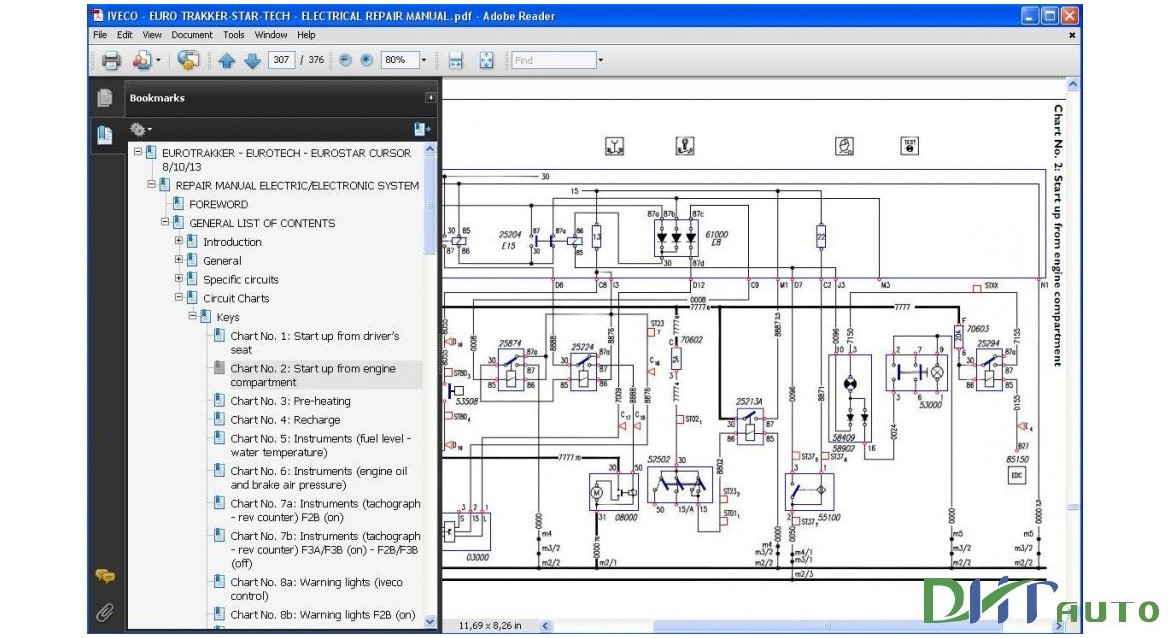Collapse the Keys bookmark node
Viewport: 1170px width, 638px height.
(193, 316)
